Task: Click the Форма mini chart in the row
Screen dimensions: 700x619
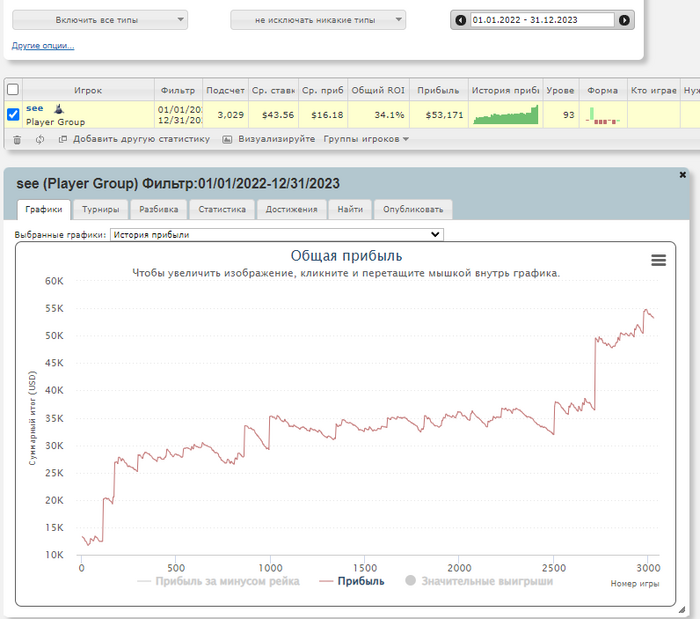Action: pyautogui.click(x=603, y=116)
